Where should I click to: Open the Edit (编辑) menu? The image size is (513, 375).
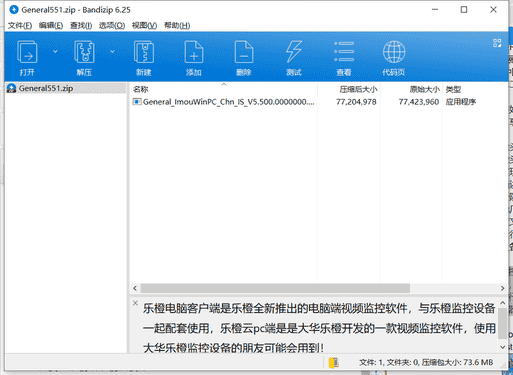click(x=51, y=25)
